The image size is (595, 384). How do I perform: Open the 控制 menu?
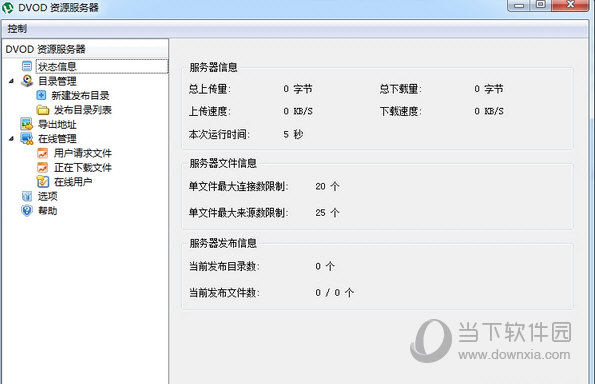coord(17,28)
